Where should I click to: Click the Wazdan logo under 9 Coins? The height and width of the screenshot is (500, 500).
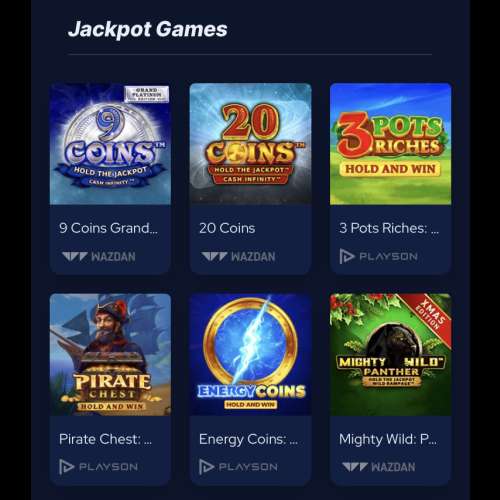pos(99,256)
